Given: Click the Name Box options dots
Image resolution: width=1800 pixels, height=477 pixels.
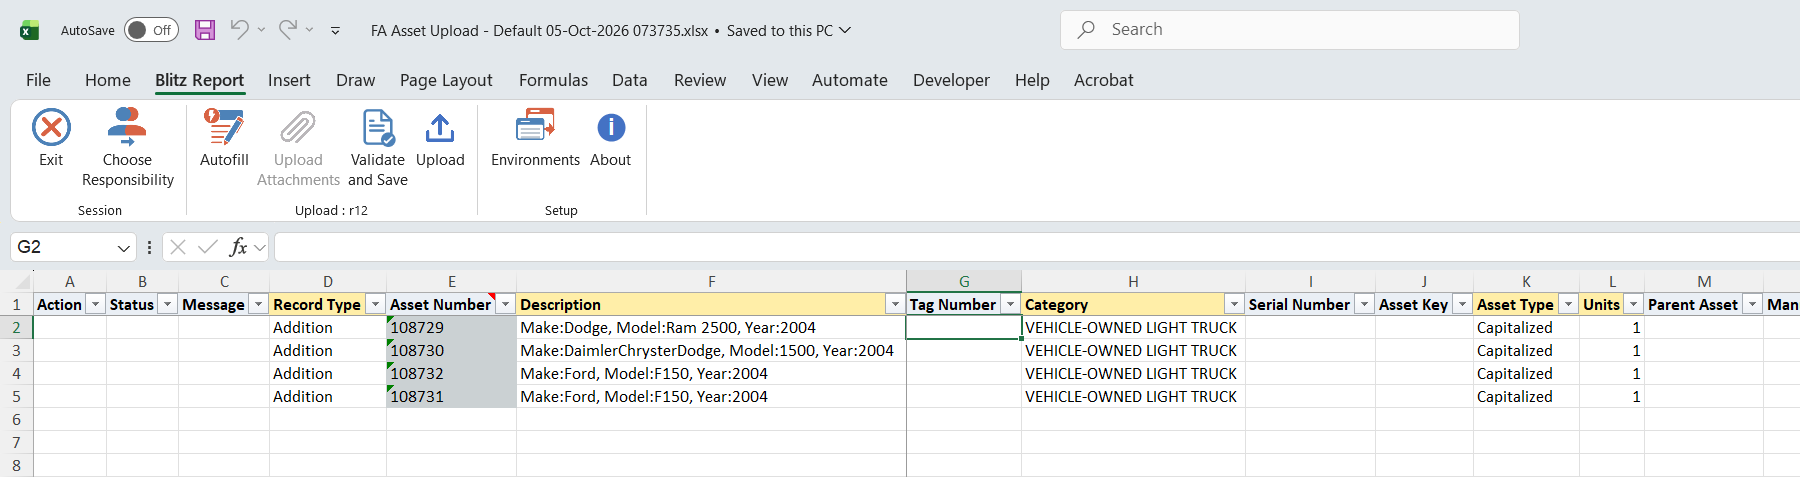Looking at the screenshot, I should (149, 247).
